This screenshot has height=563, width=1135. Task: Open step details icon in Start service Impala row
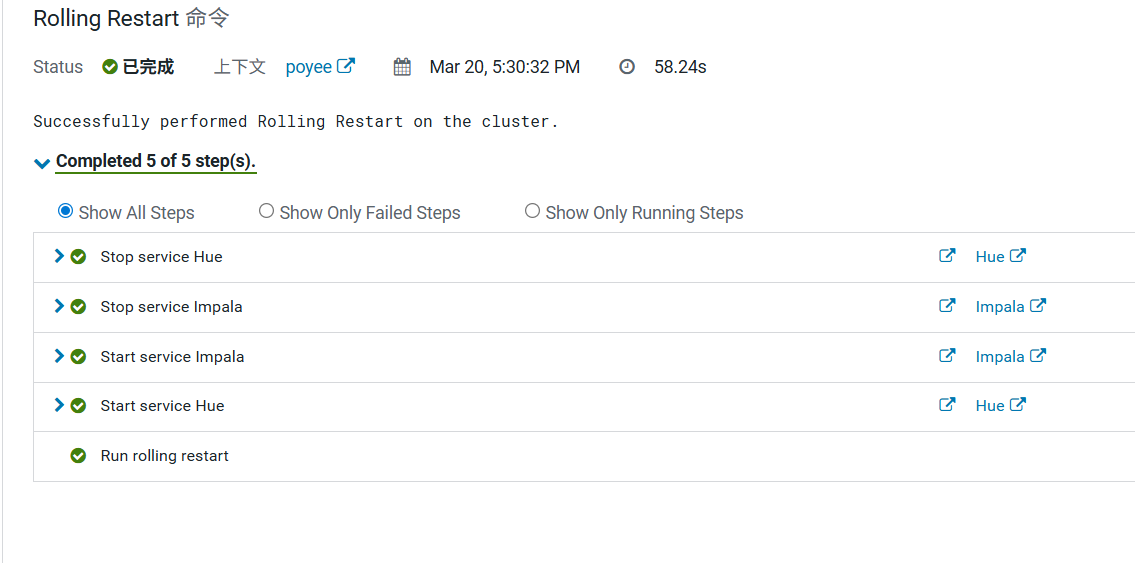point(947,356)
